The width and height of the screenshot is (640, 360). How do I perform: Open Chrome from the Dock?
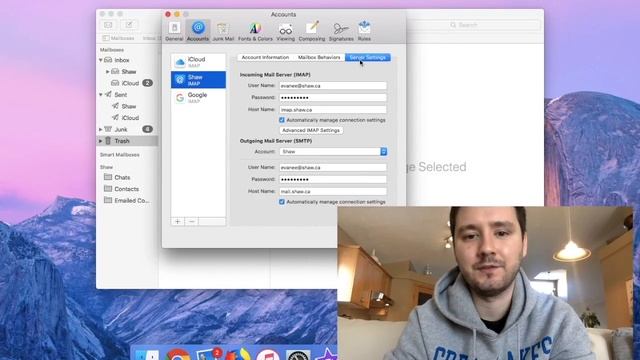tap(178, 355)
